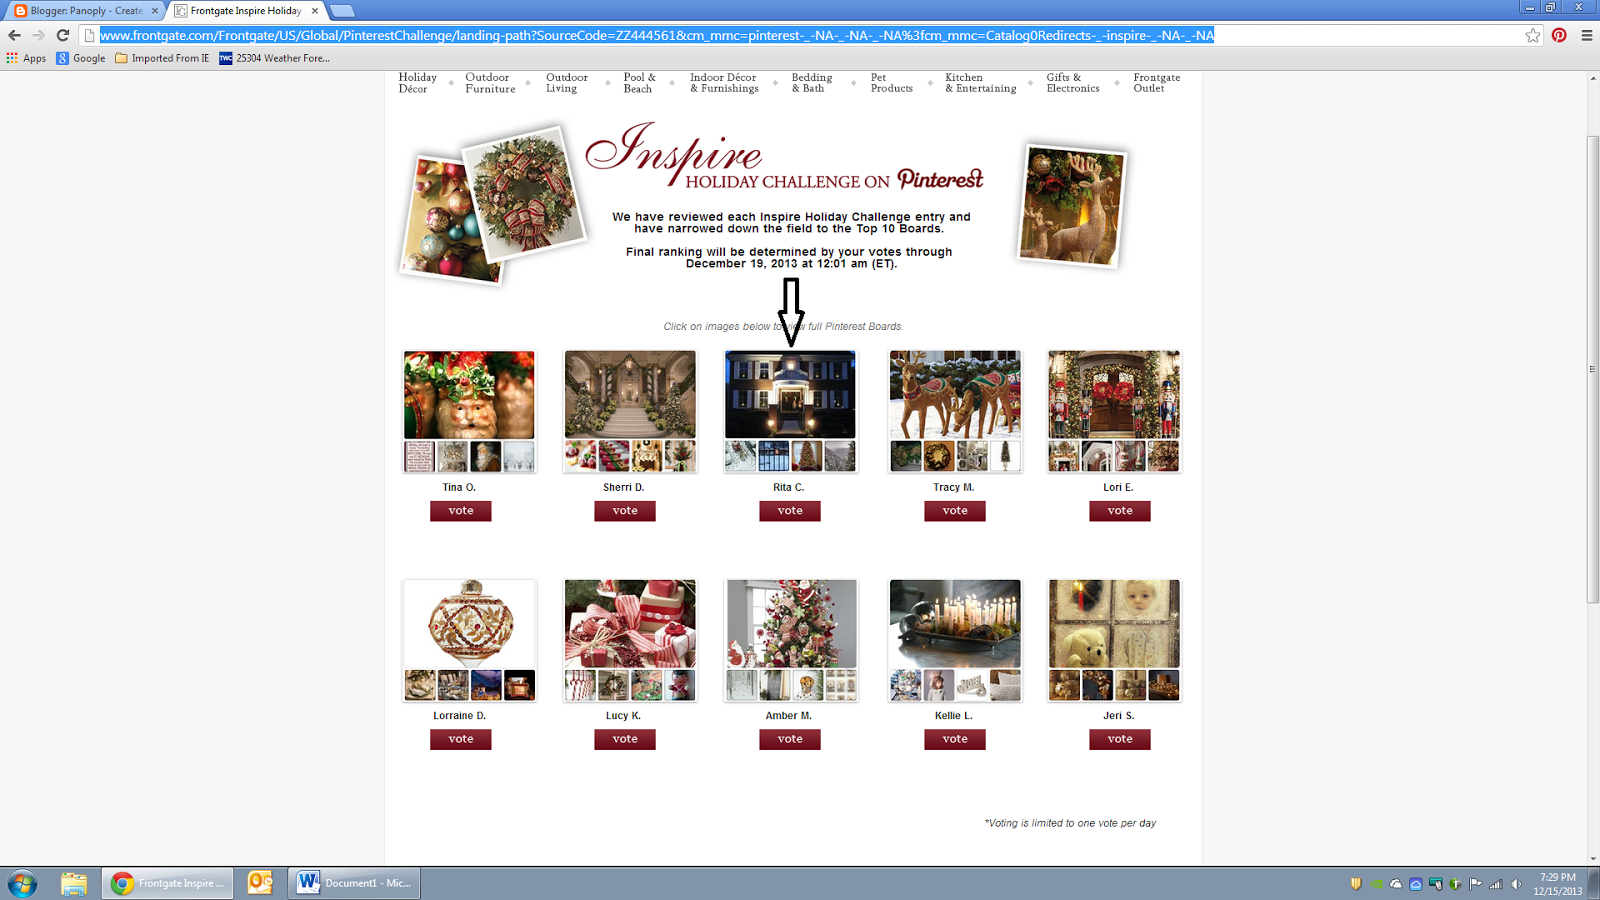
Task: Visit the Frontgate Outlet link
Action: pyautogui.click(x=1157, y=83)
